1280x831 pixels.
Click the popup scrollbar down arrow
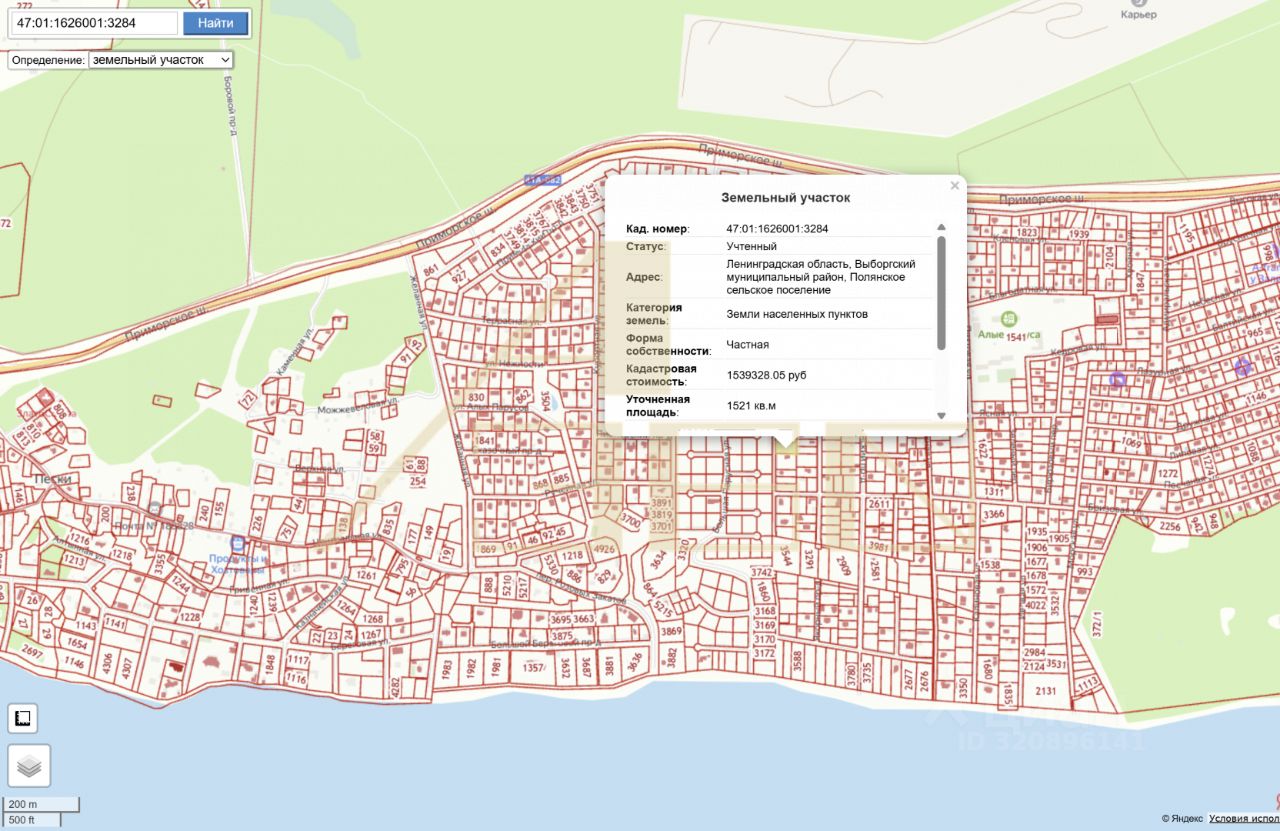pyautogui.click(x=941, y=415)
